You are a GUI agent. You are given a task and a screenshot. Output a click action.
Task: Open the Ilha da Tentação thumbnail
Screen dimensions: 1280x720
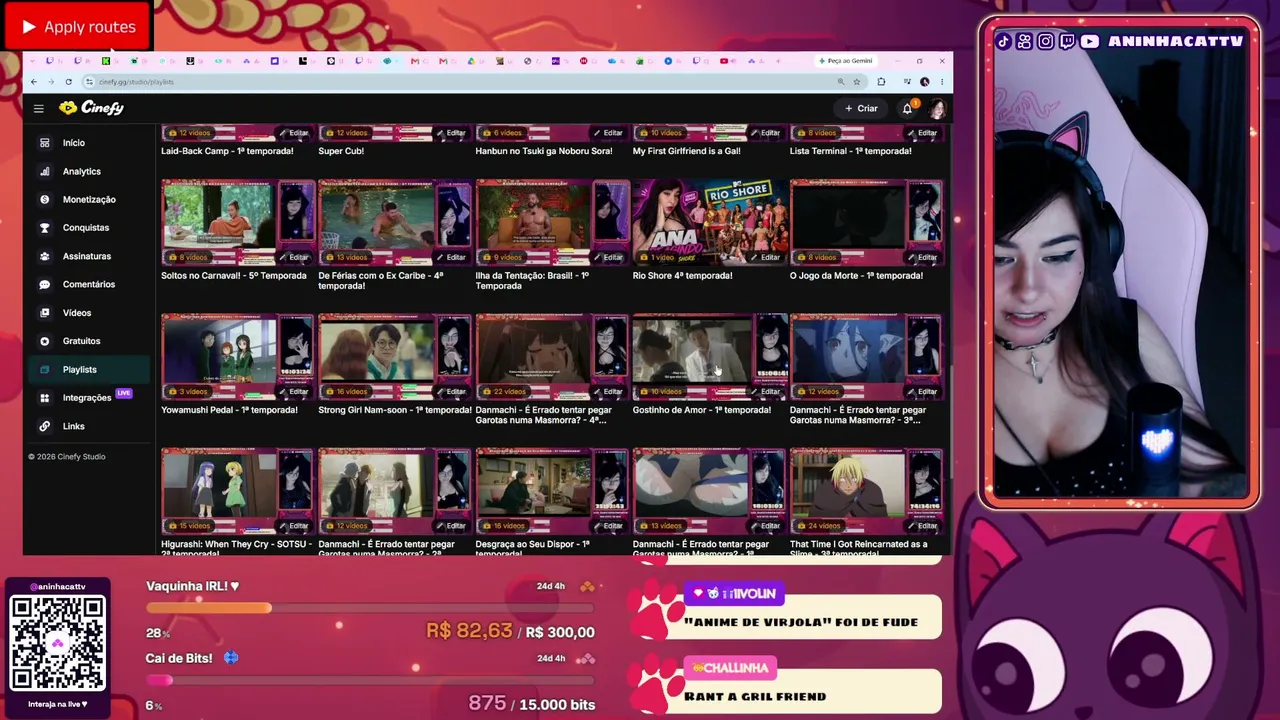552,223
